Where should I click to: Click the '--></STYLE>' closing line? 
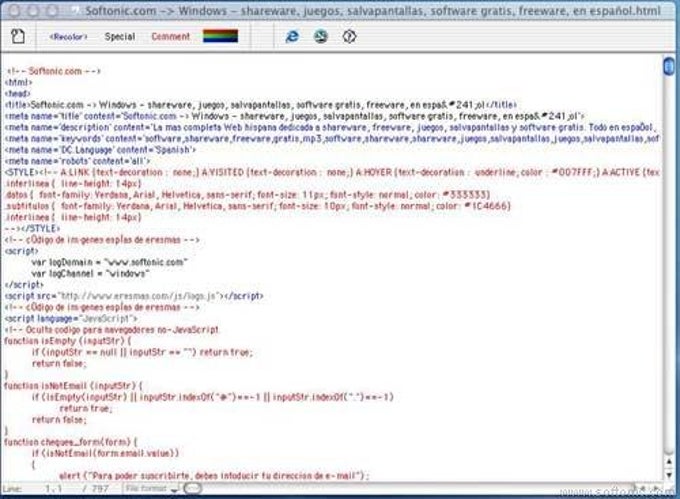(33, 228)
